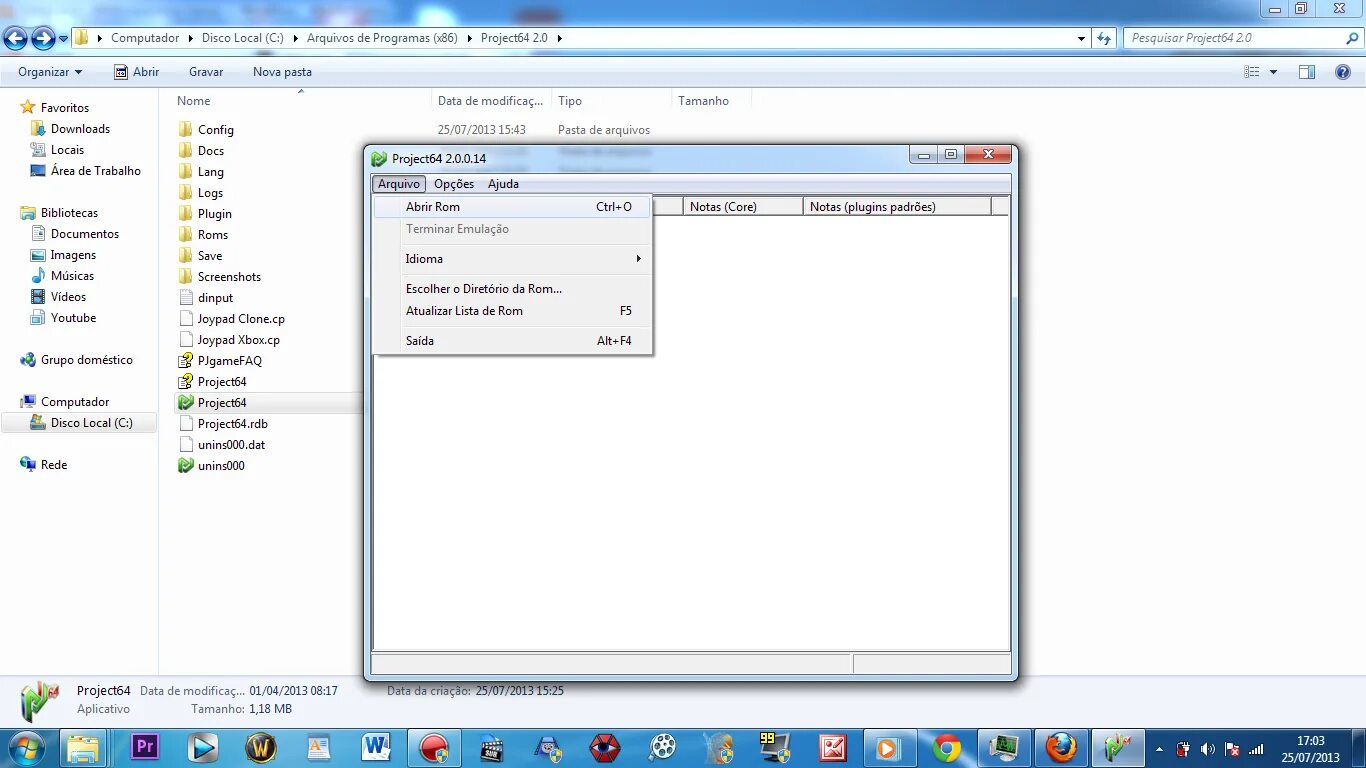This screenshot has width=1366, height=768.
Task: Open Imagens library in sidebar
Action: [63, 255]
